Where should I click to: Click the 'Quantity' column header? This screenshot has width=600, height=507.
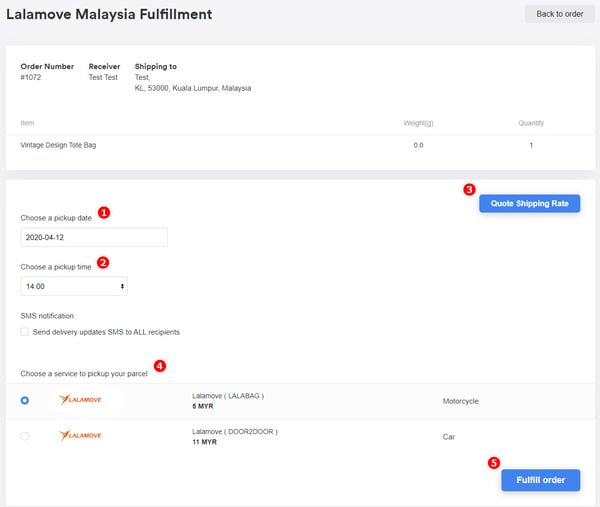pos(531,123)
